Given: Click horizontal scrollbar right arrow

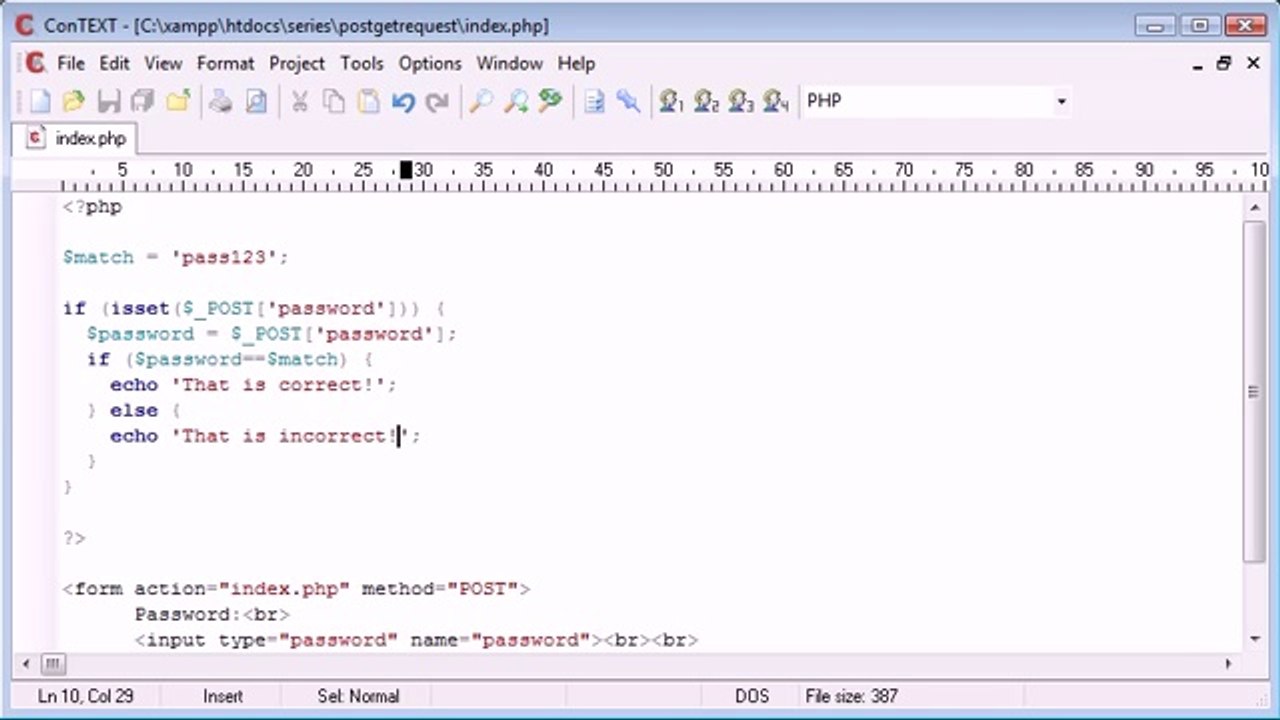Looking at the screenshot, I should click(1229, 663).
